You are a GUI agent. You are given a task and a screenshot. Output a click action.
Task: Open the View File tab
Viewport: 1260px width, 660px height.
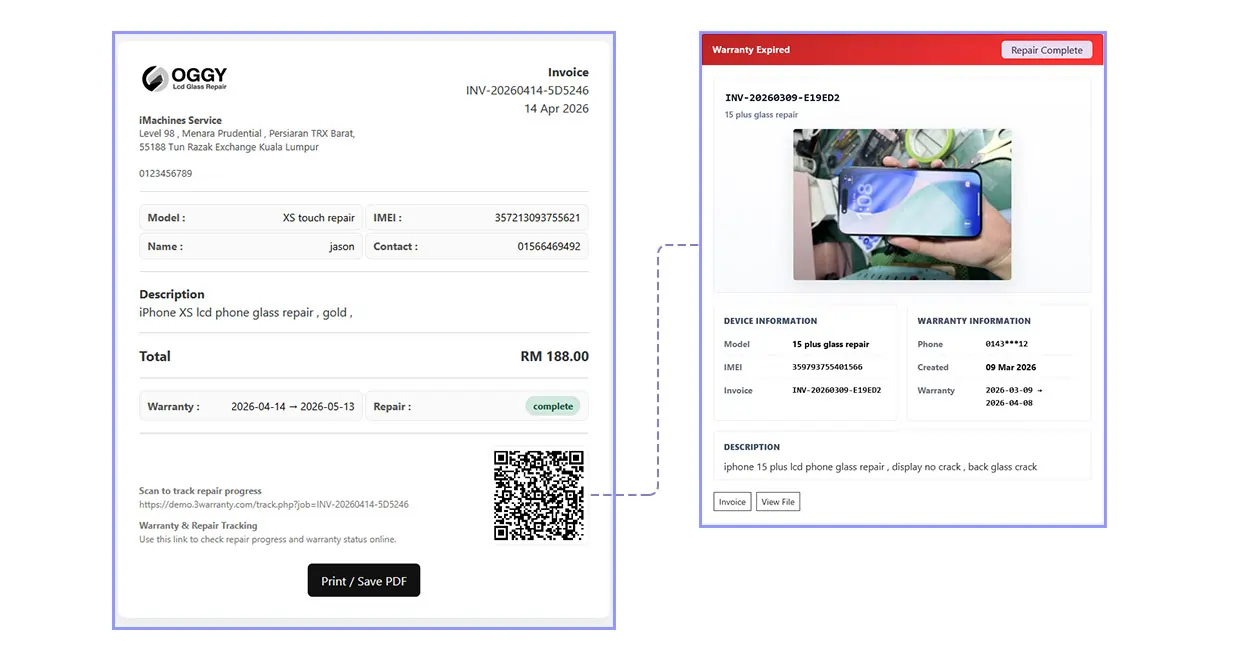pos(778,501)
